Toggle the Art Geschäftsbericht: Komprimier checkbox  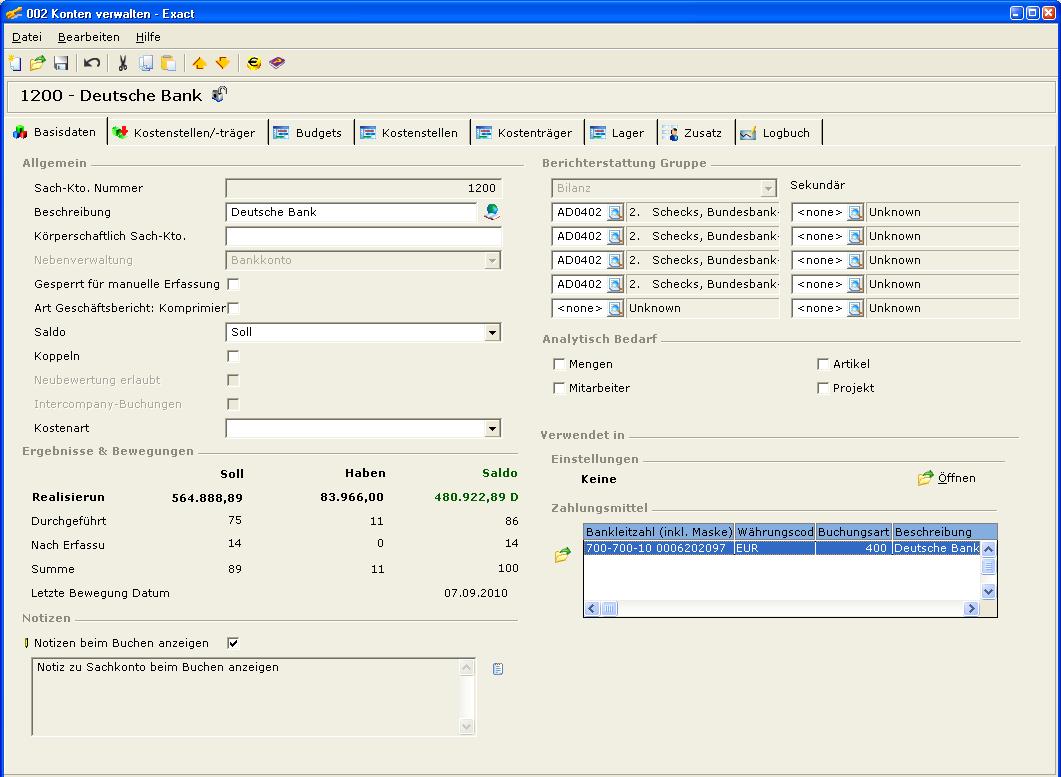[233, 308]
